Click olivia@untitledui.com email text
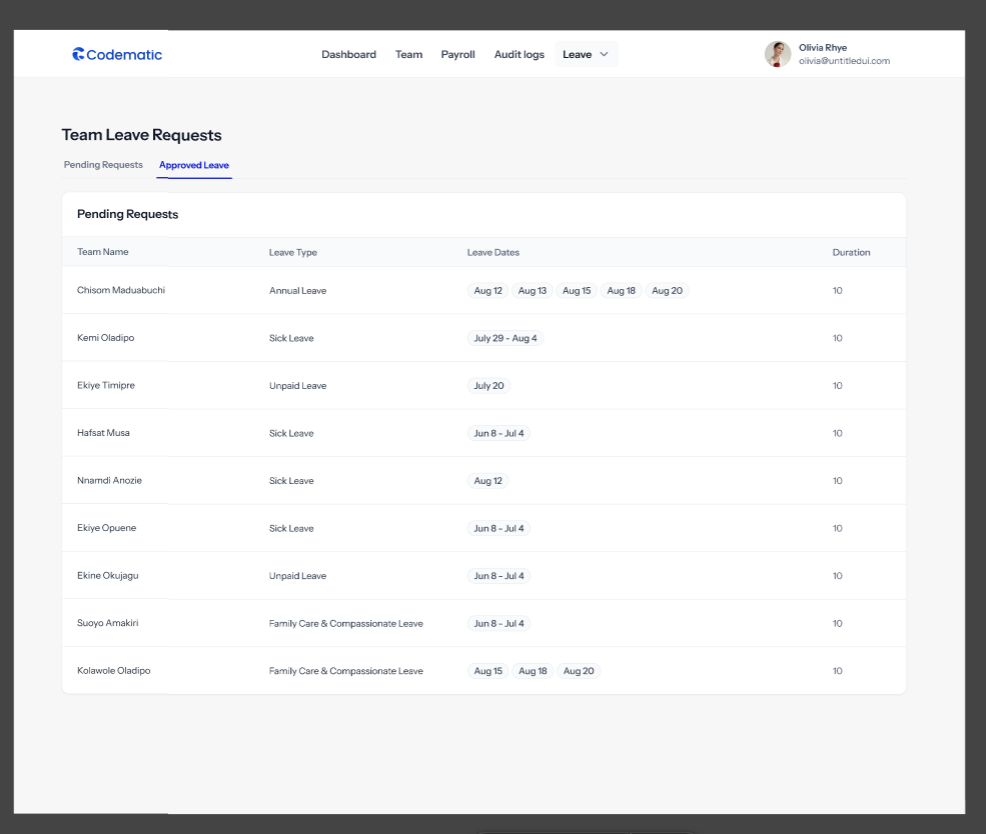The width and height of the screenshot is (986, 834). coord(845,61)
